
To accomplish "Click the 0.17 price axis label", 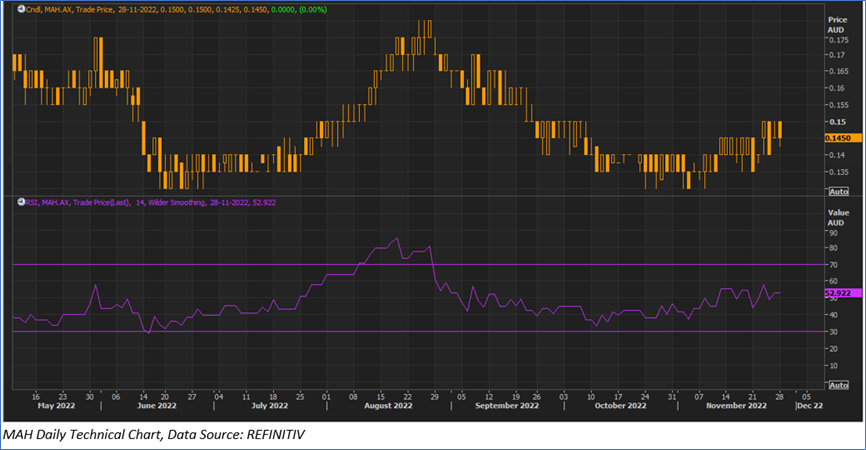I will 837,55.
